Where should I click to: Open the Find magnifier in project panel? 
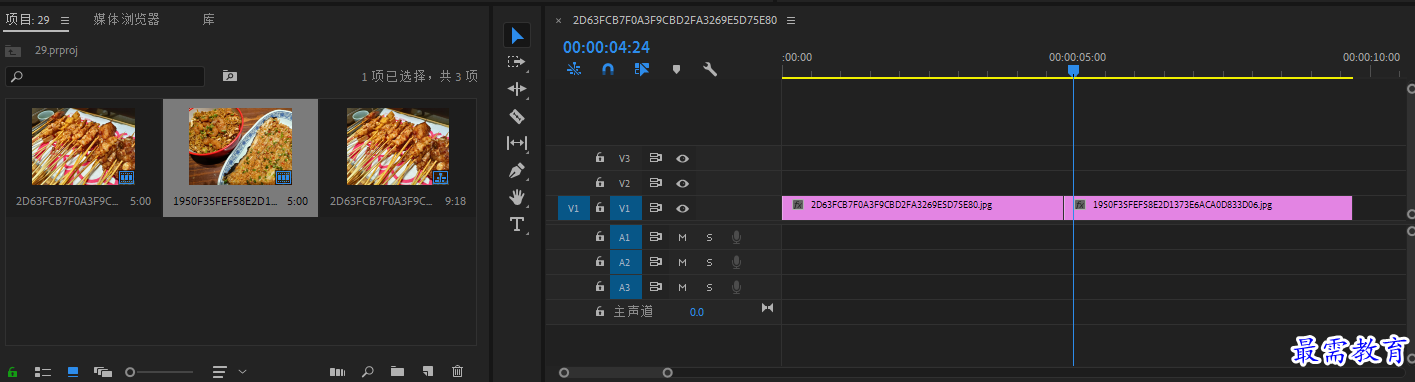[x=367, y=371]
